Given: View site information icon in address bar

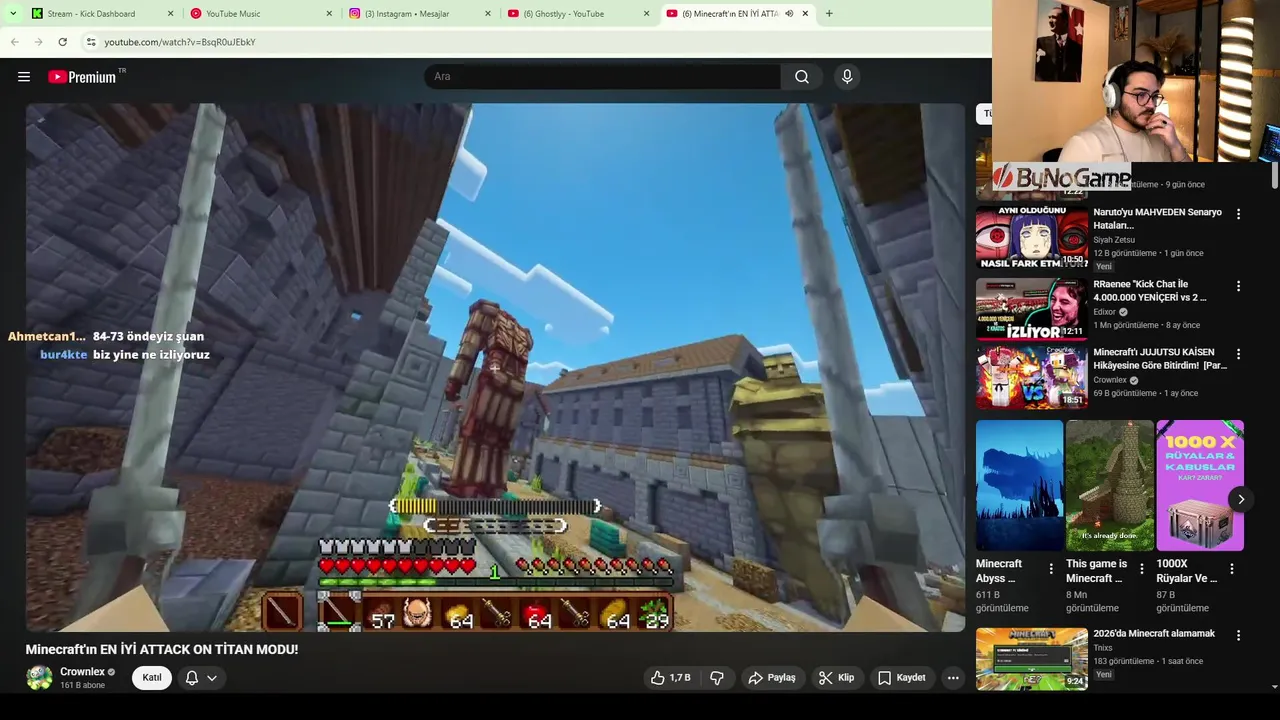Looking at the screenshot, I should 91,42.
